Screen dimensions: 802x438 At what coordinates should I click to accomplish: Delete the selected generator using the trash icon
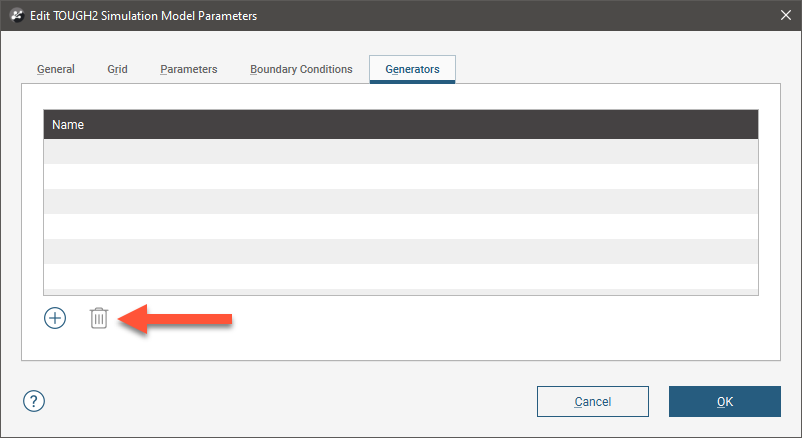(x=98, y=318)
